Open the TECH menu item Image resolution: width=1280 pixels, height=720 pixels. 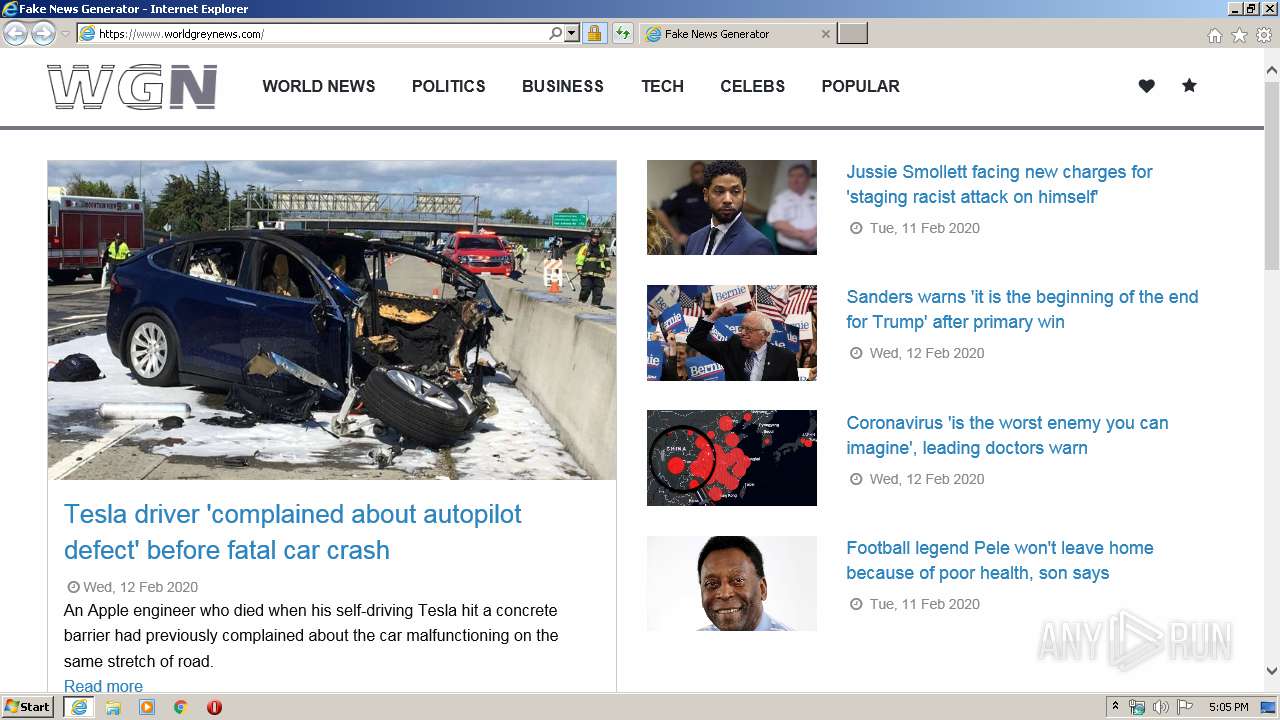click(x=662, y=86)
